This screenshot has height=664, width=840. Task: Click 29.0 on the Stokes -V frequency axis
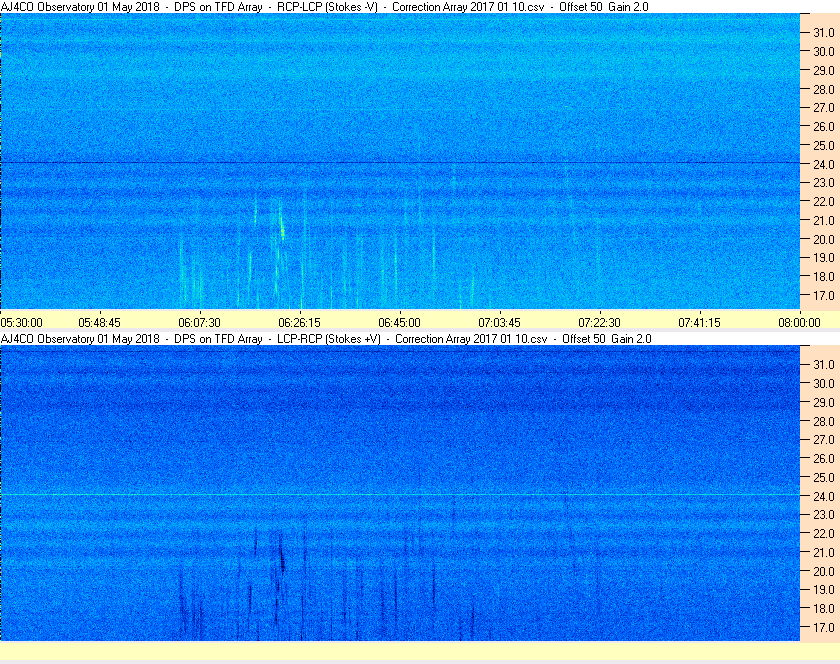tap(824, 70)
